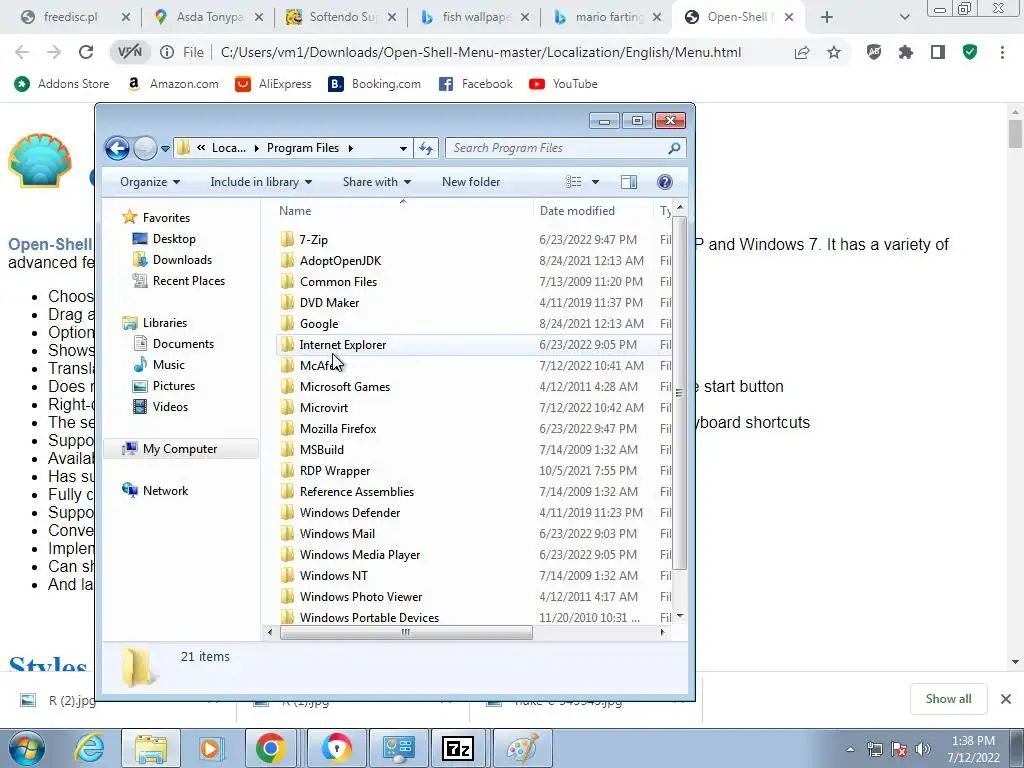Click the Search Program Files box

coord(566,148)
